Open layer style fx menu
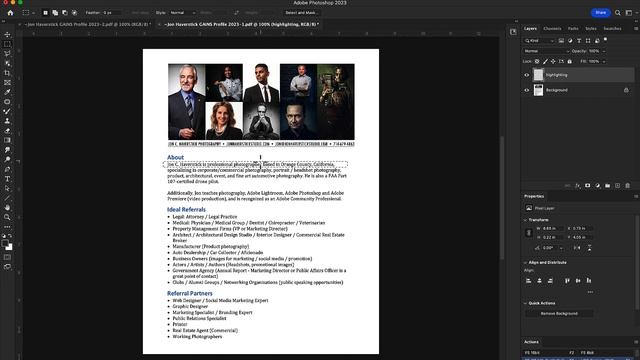640x360 pixels. [578, 186]
